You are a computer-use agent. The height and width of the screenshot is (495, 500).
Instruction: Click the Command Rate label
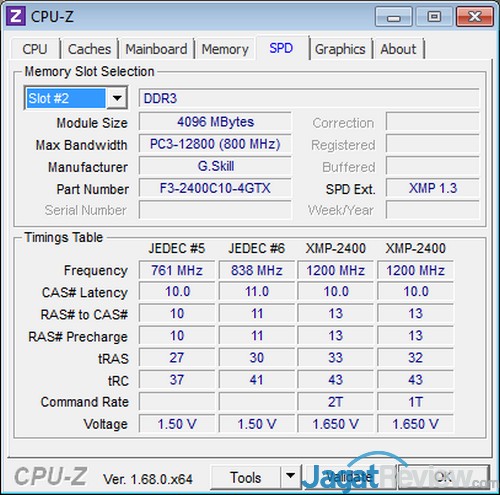coord(84,402)
